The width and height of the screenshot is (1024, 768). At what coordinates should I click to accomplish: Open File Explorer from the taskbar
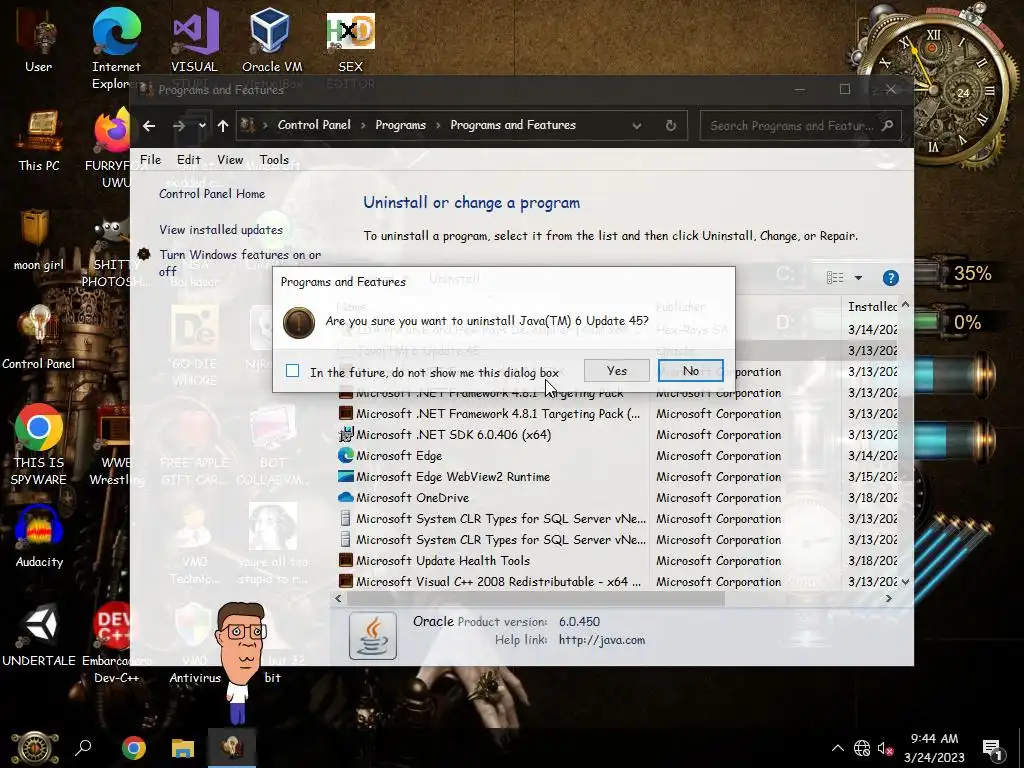183,748
